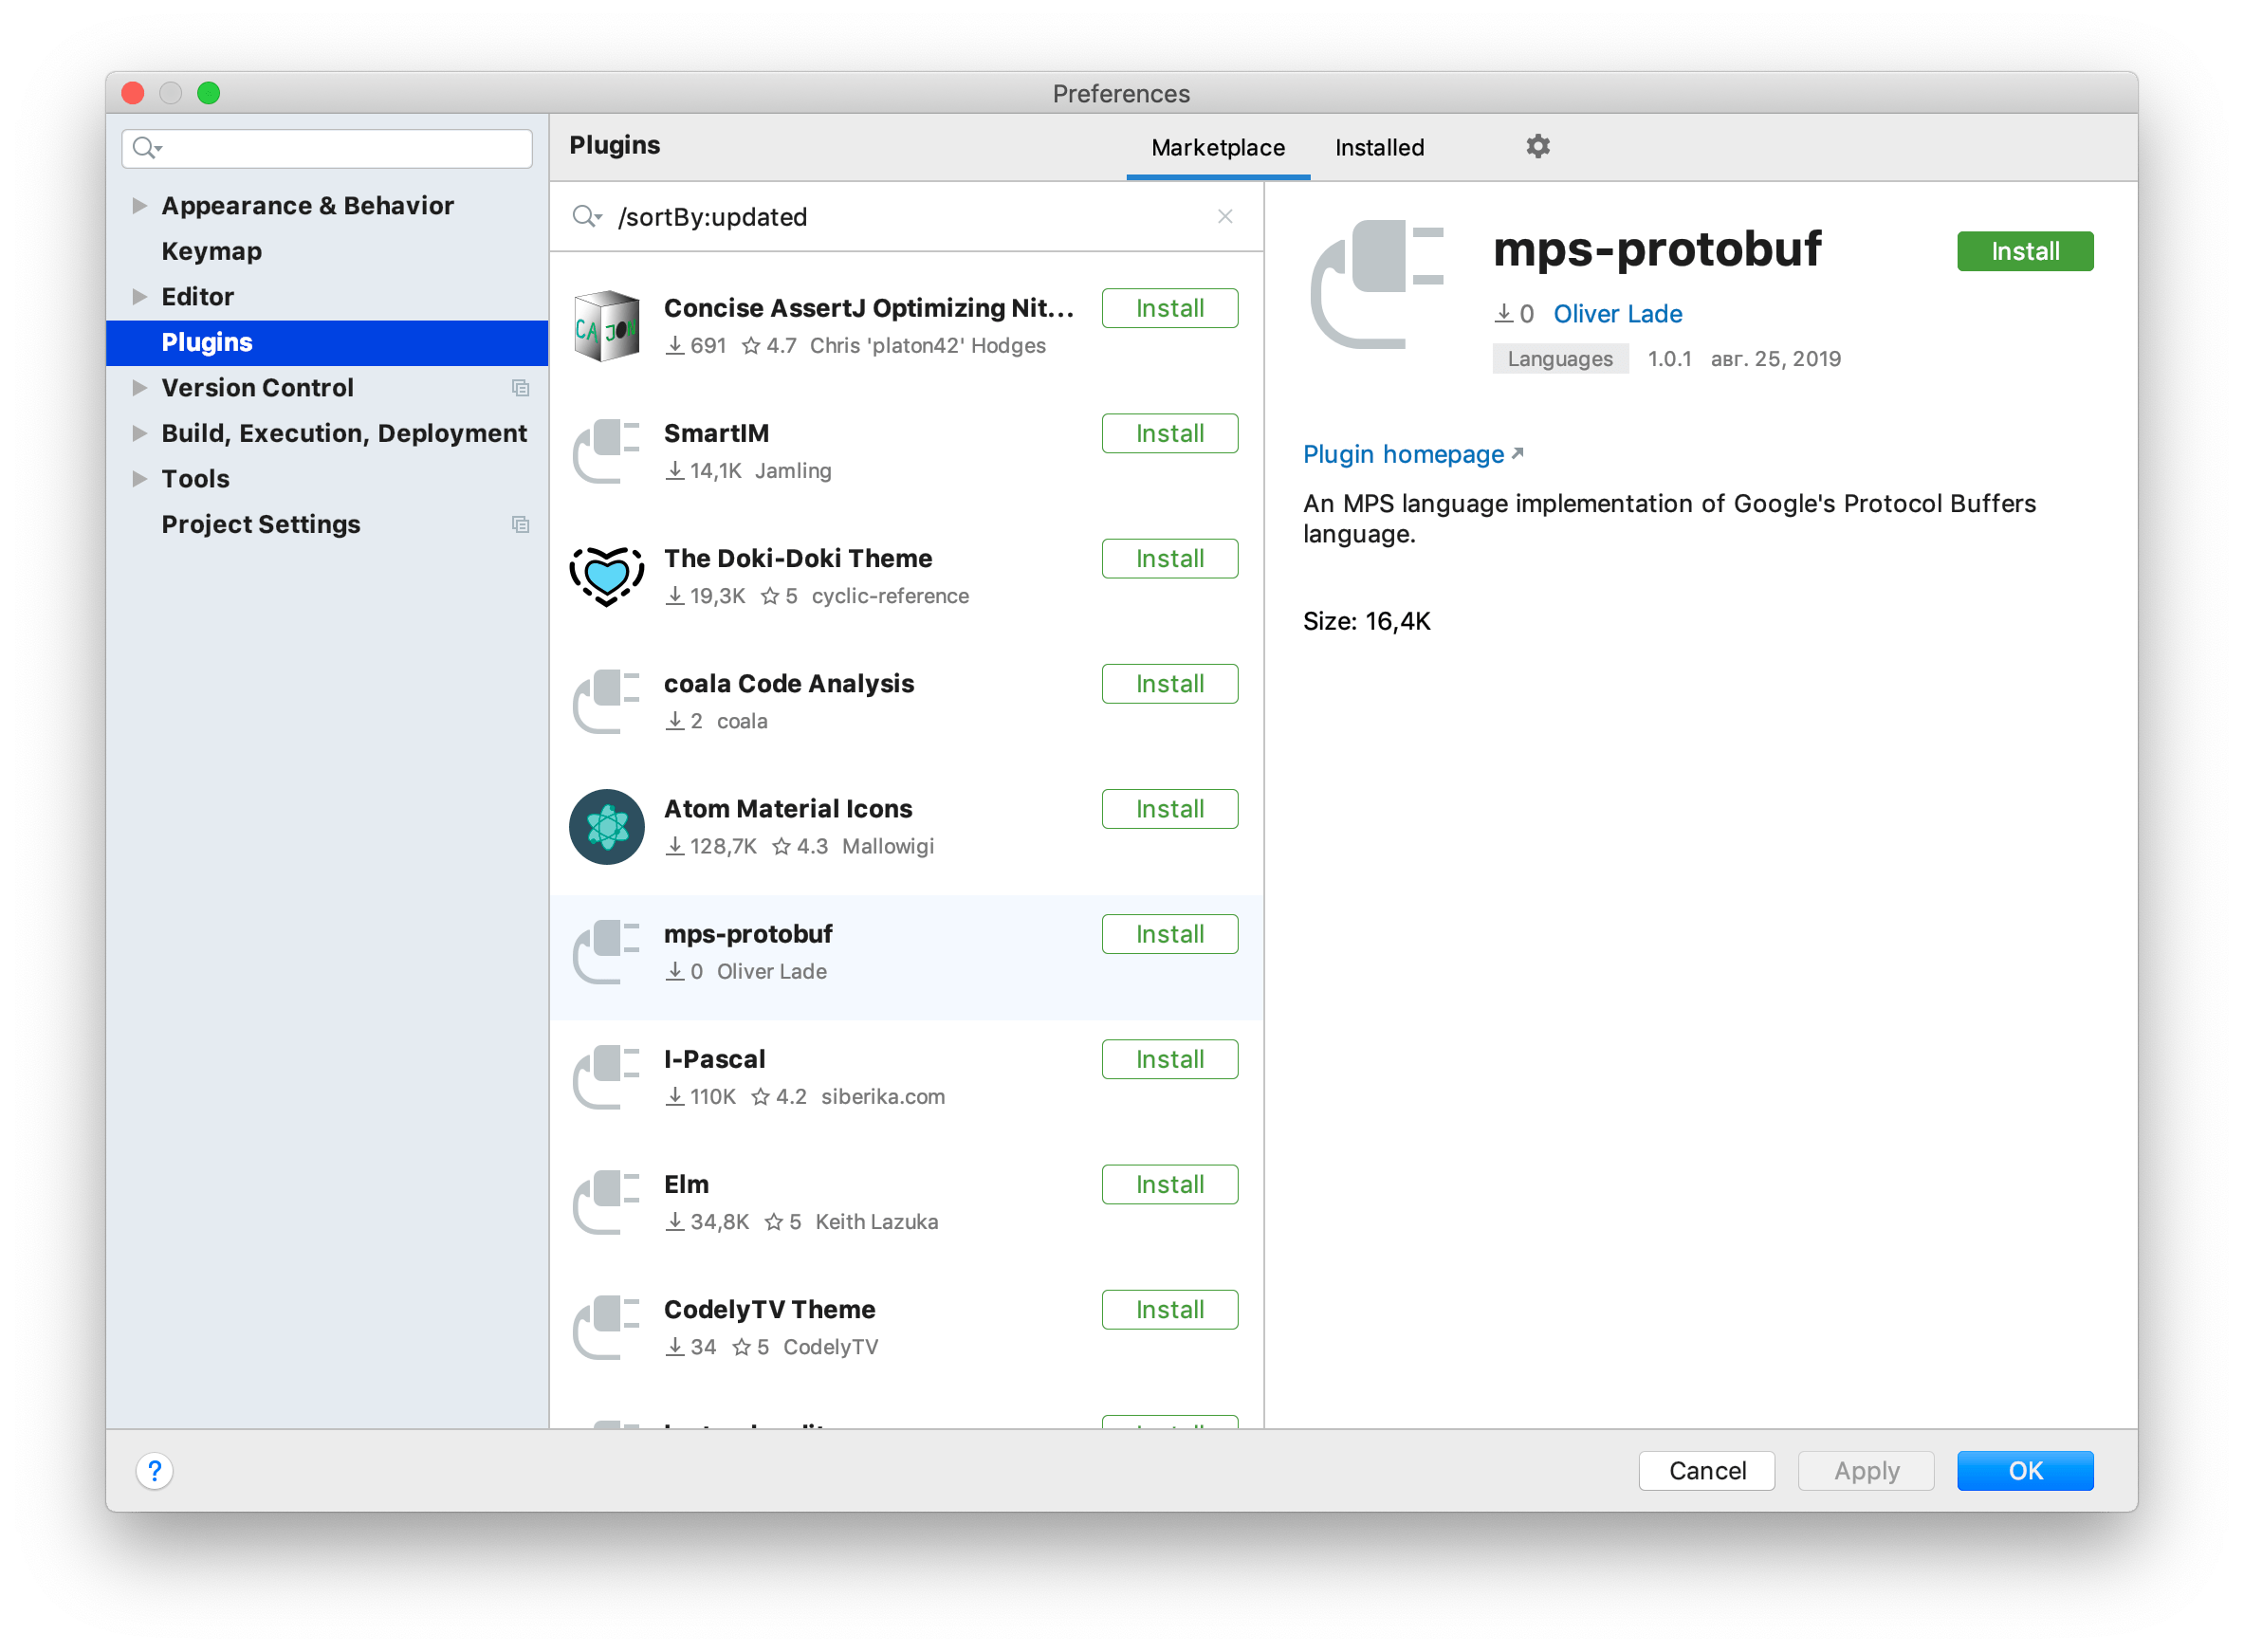Switch to the Installed tab
The image size is (2244, 1652).
coord(1379,147)
